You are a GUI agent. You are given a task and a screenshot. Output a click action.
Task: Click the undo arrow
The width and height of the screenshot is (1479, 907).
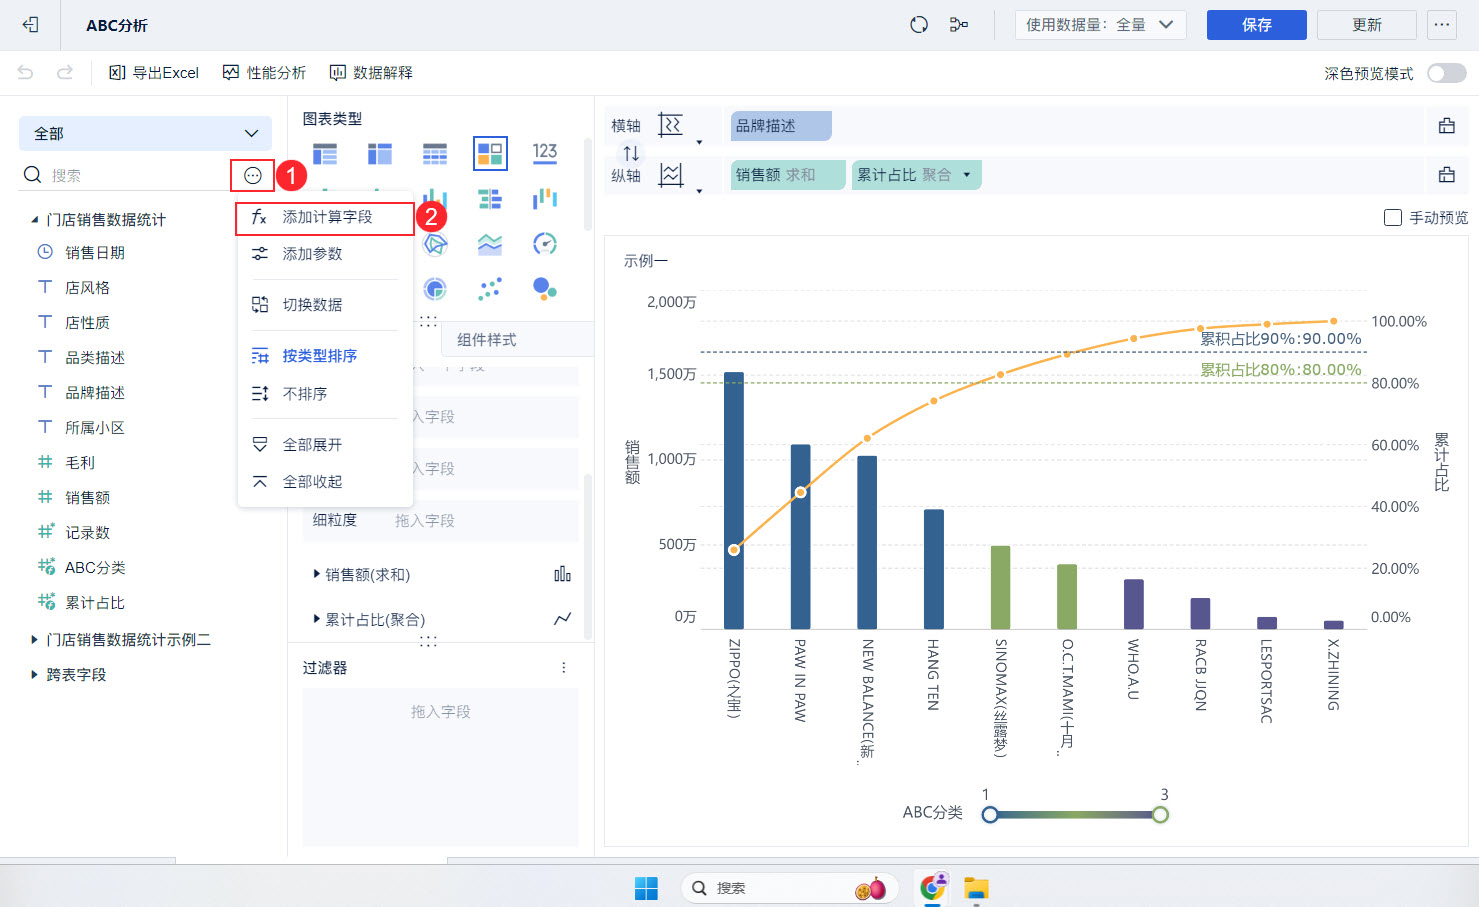pos(26,72)
